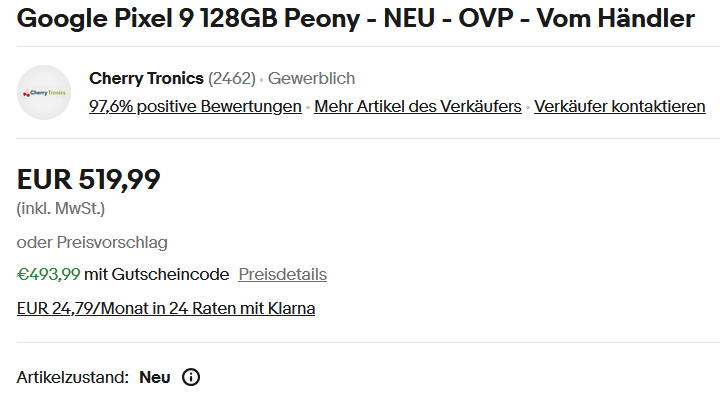The image size is (720, 405).
Task: Open the Cherry Tronics seller logo
Action: click(x=44, y=92)
